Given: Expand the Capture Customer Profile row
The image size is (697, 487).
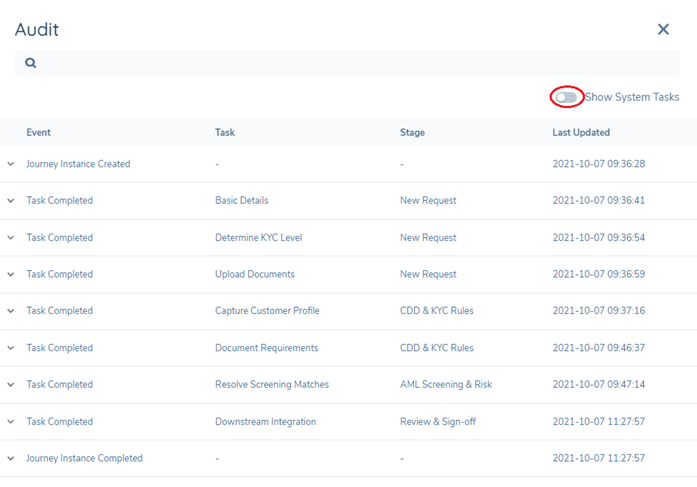Looking at the screenshot, I should (x=11, y=311).
